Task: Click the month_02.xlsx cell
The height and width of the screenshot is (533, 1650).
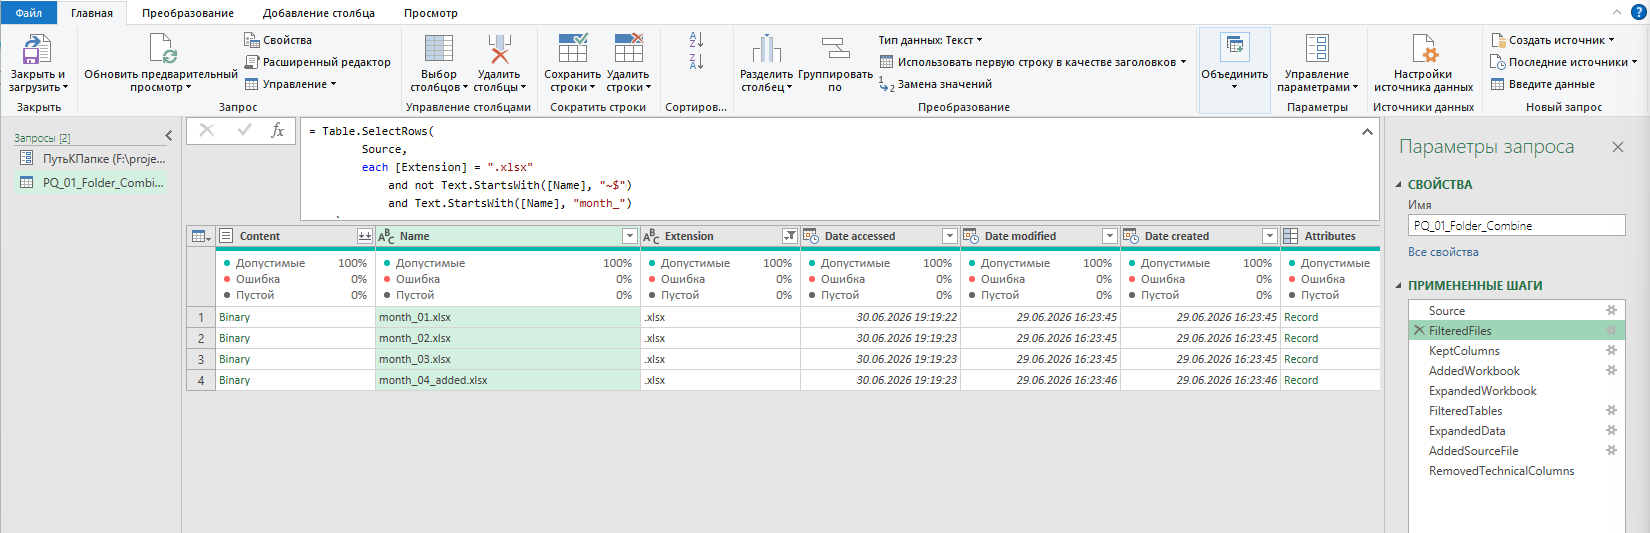Action: (507, 338)
